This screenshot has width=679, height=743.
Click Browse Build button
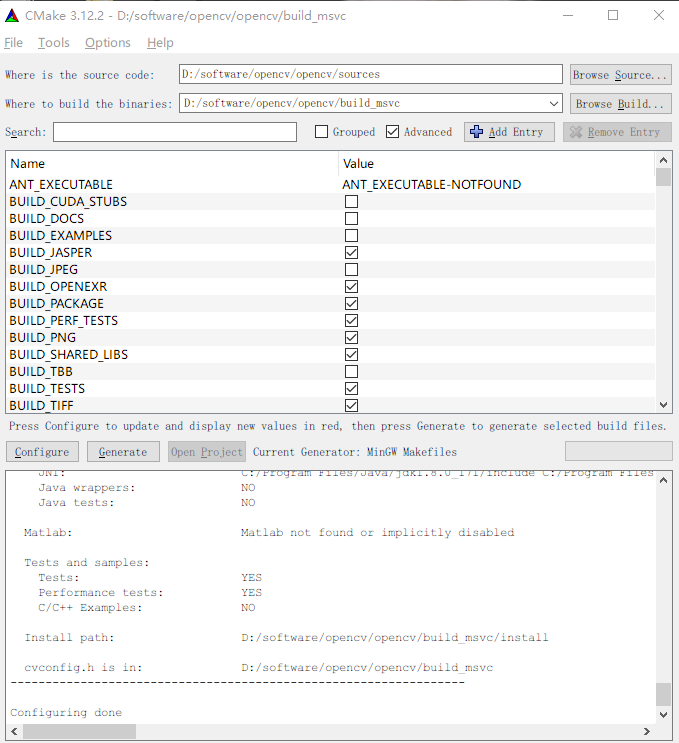tap(620, 104)
